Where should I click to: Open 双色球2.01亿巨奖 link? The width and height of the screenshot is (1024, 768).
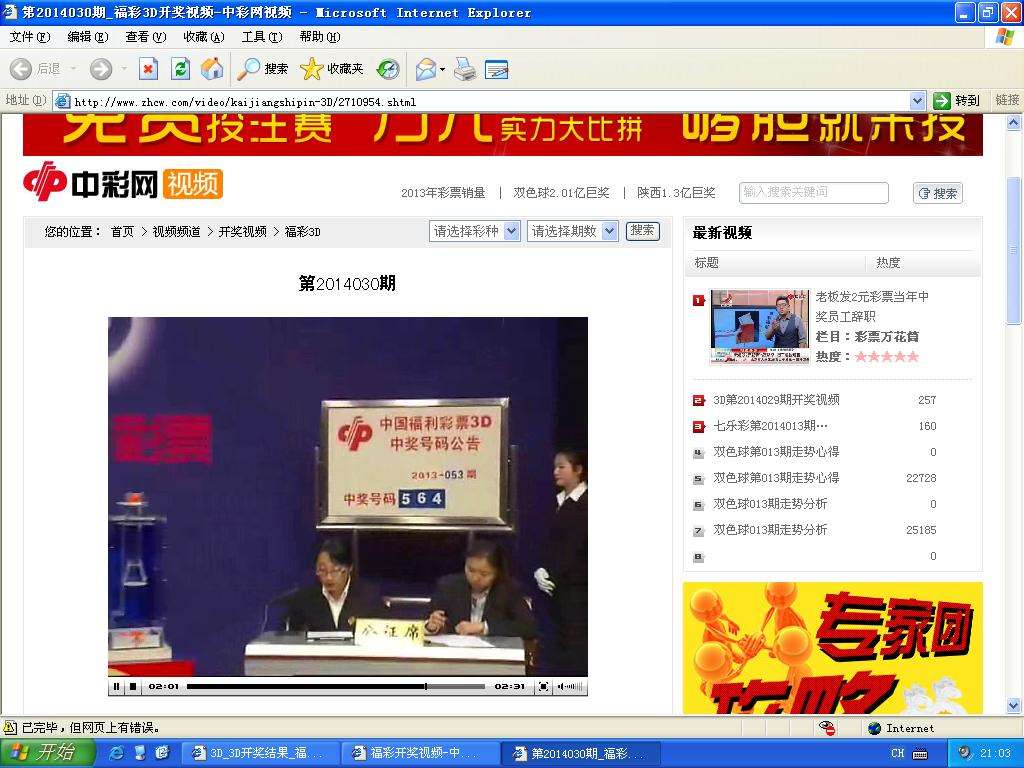561,193
